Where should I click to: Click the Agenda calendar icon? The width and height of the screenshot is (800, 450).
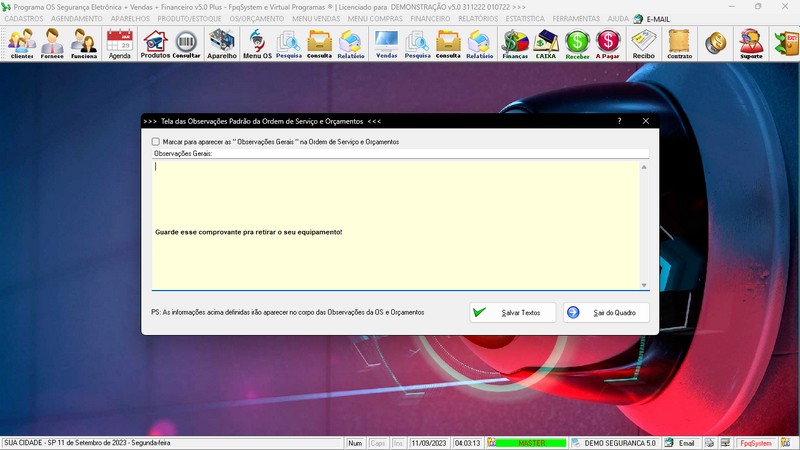pos(119,43)
